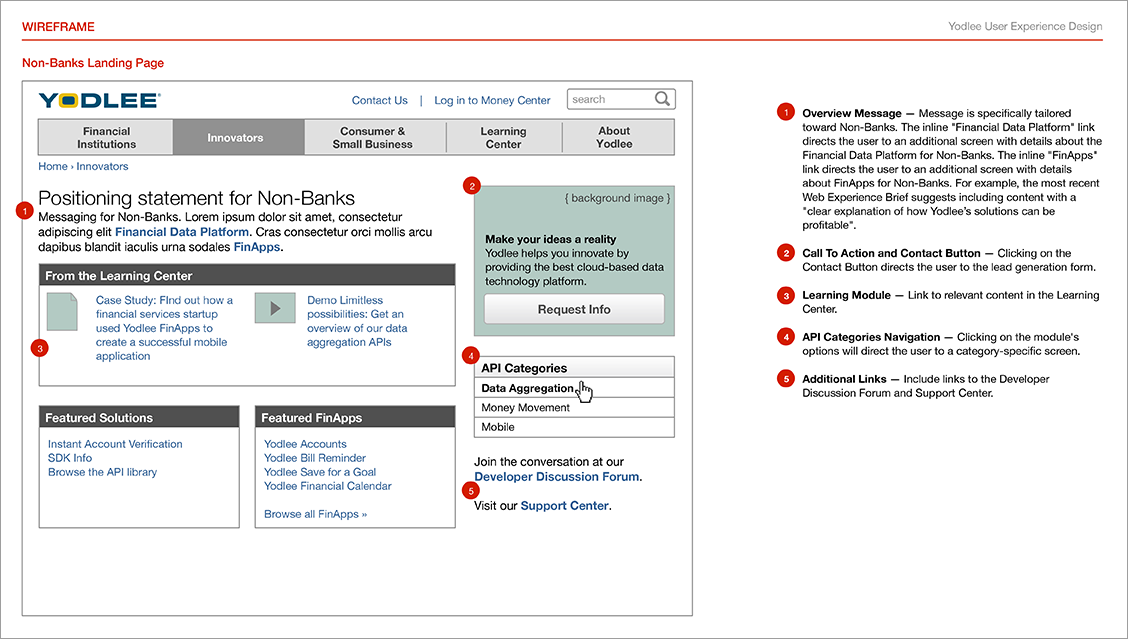The height and width of the screenshot is (639, 1128).
Task: Choose Money Movement API category
Action: 574,407
